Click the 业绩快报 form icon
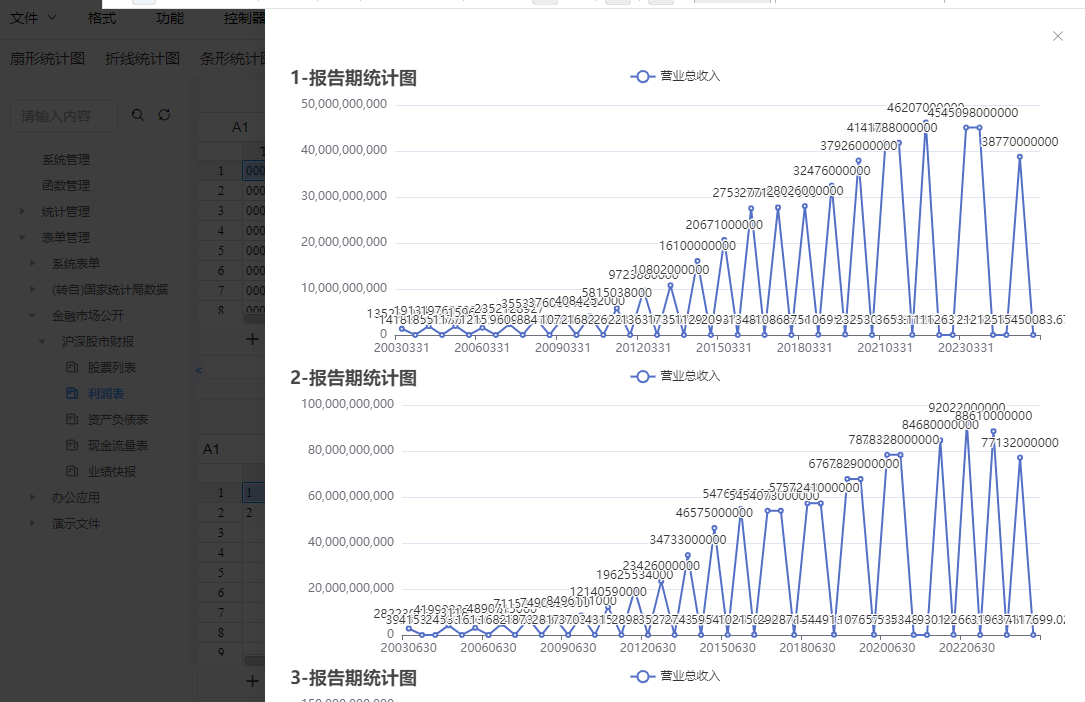 [x=72, y=472]
